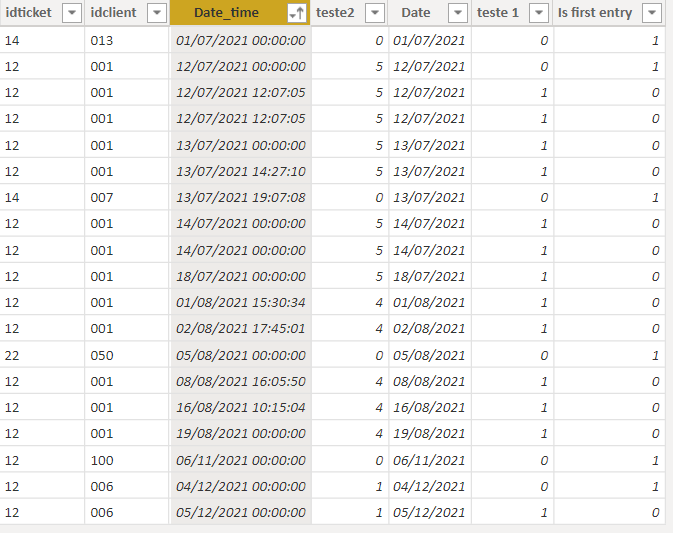The height and width of the screenshot is (533, 673).
Task: Click Date cell 05/12/2021
Action: 429,512
